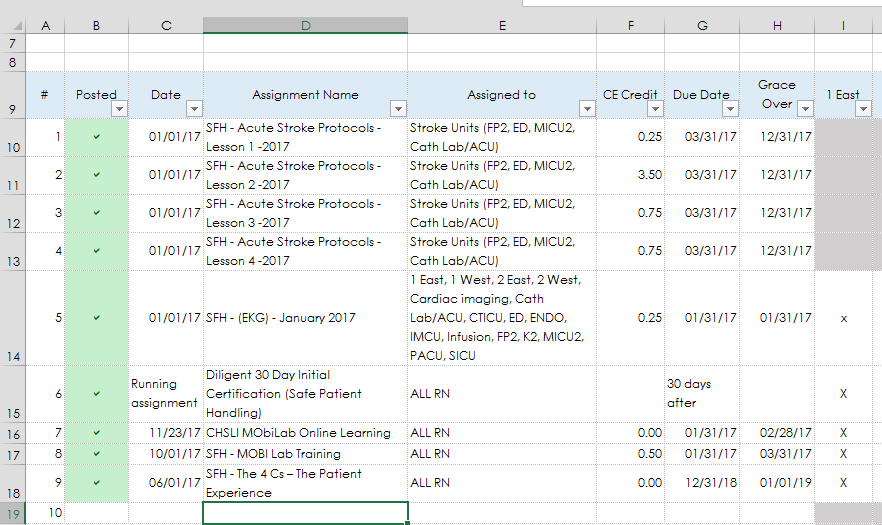Click cell 'SFH - Acute Stroke Protocols - Lesson 3 -2017'
882x525 pixels.
pyautogui.click(x=305, y=213)
